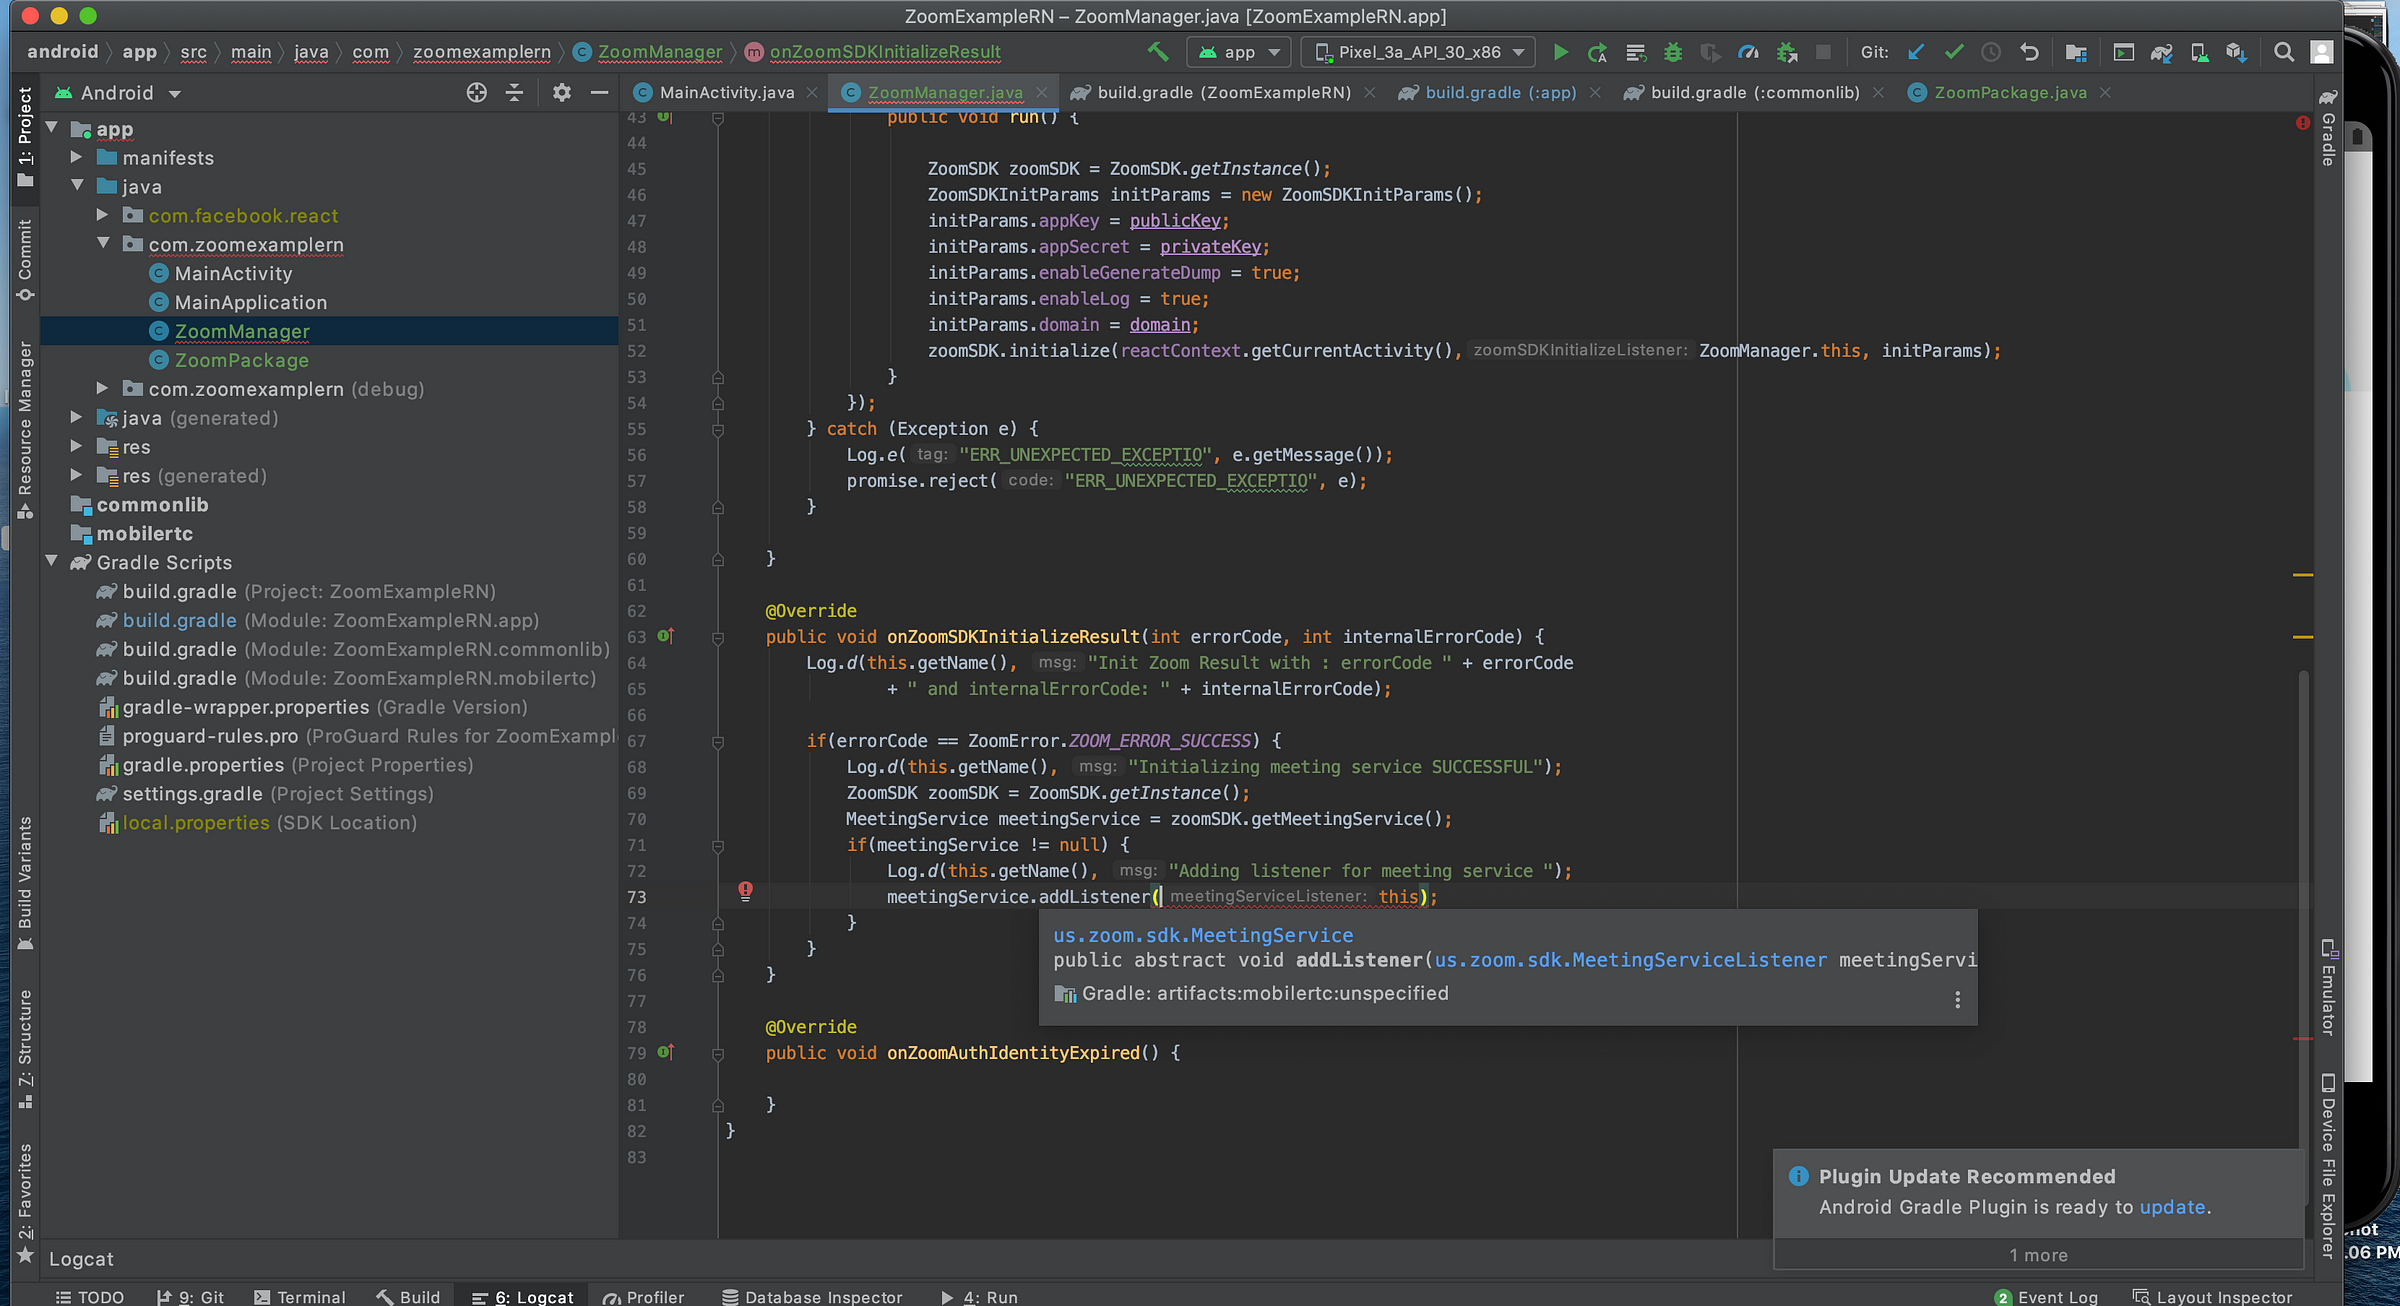Open the build.gradle (:app) editor tab
This screenshot has width=2400, height=1306.
1499,92
